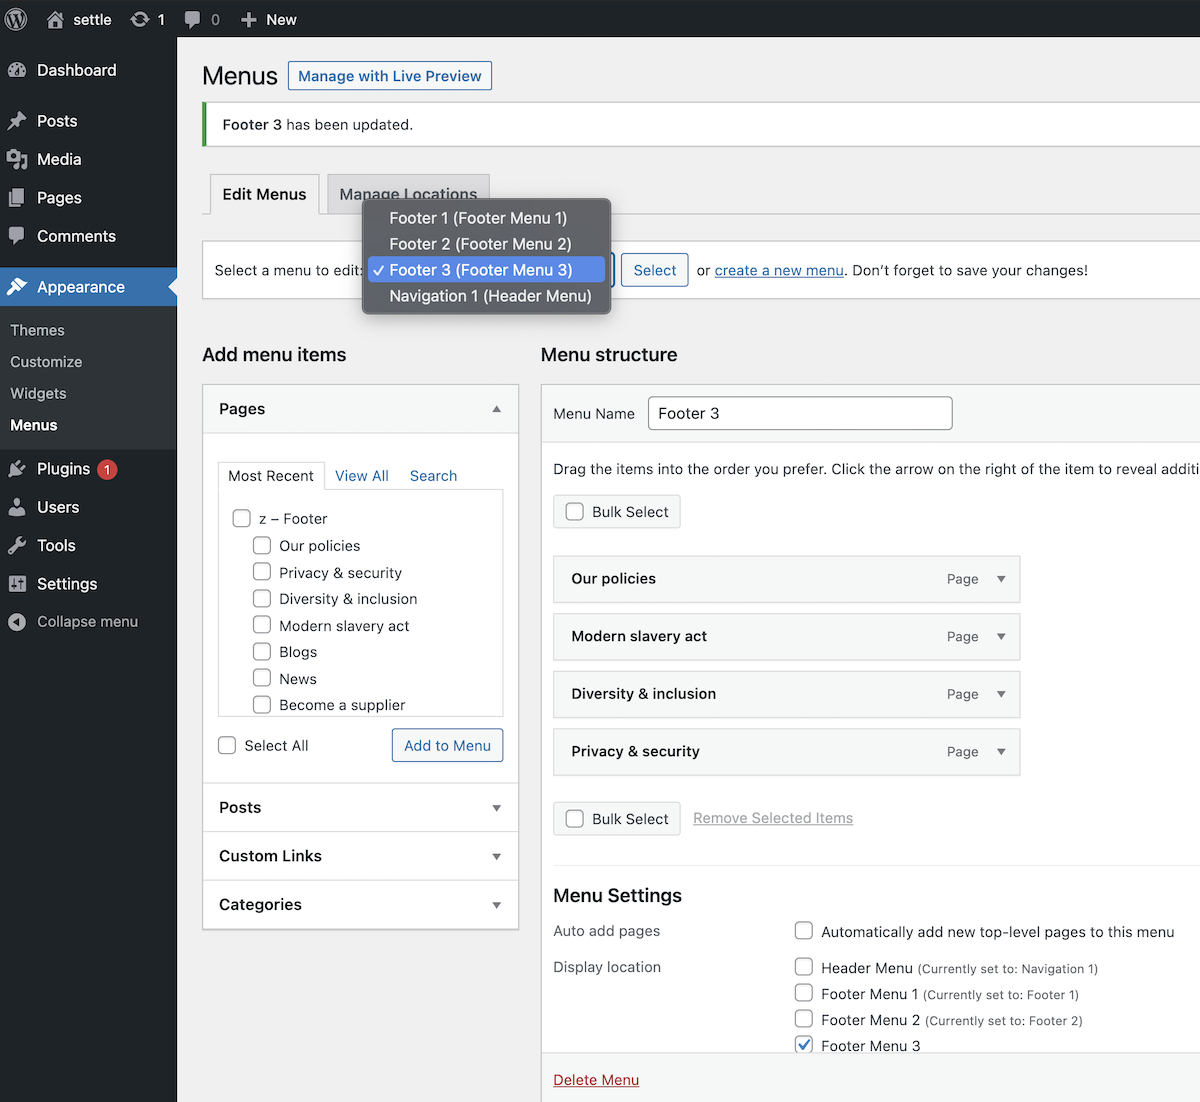This screenshot has width=1200, height=1102.
Task: Toggle the upper Bulk Select checkbox
Action: (x=575, y=511)
